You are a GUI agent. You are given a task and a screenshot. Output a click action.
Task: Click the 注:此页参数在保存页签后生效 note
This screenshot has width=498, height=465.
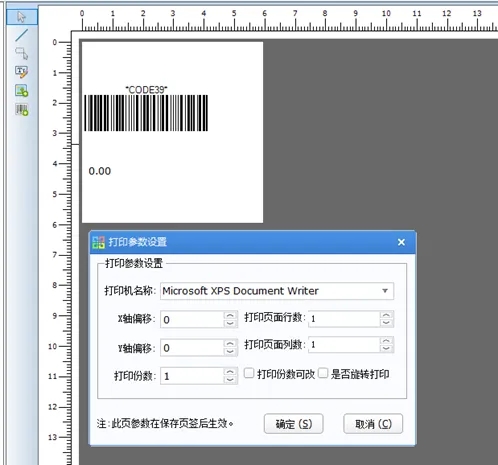point(165,424)
